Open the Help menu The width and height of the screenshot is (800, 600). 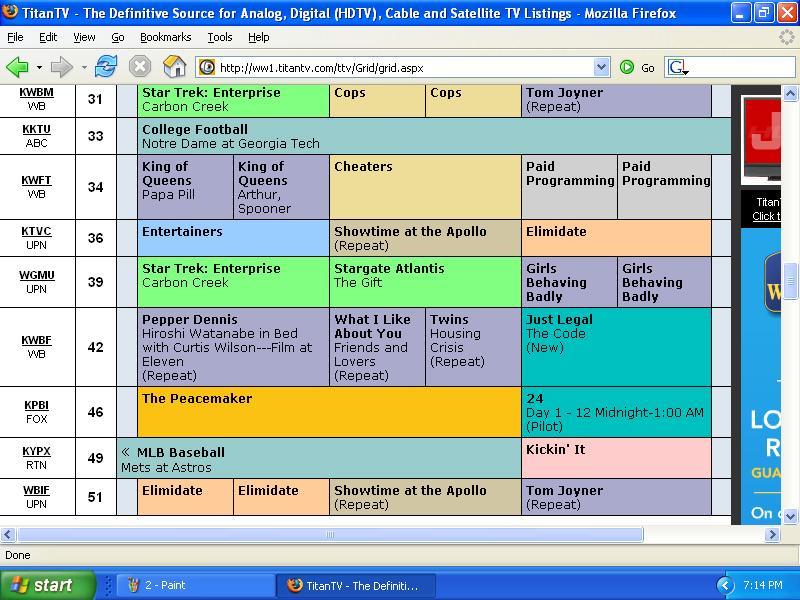[259, 37]
